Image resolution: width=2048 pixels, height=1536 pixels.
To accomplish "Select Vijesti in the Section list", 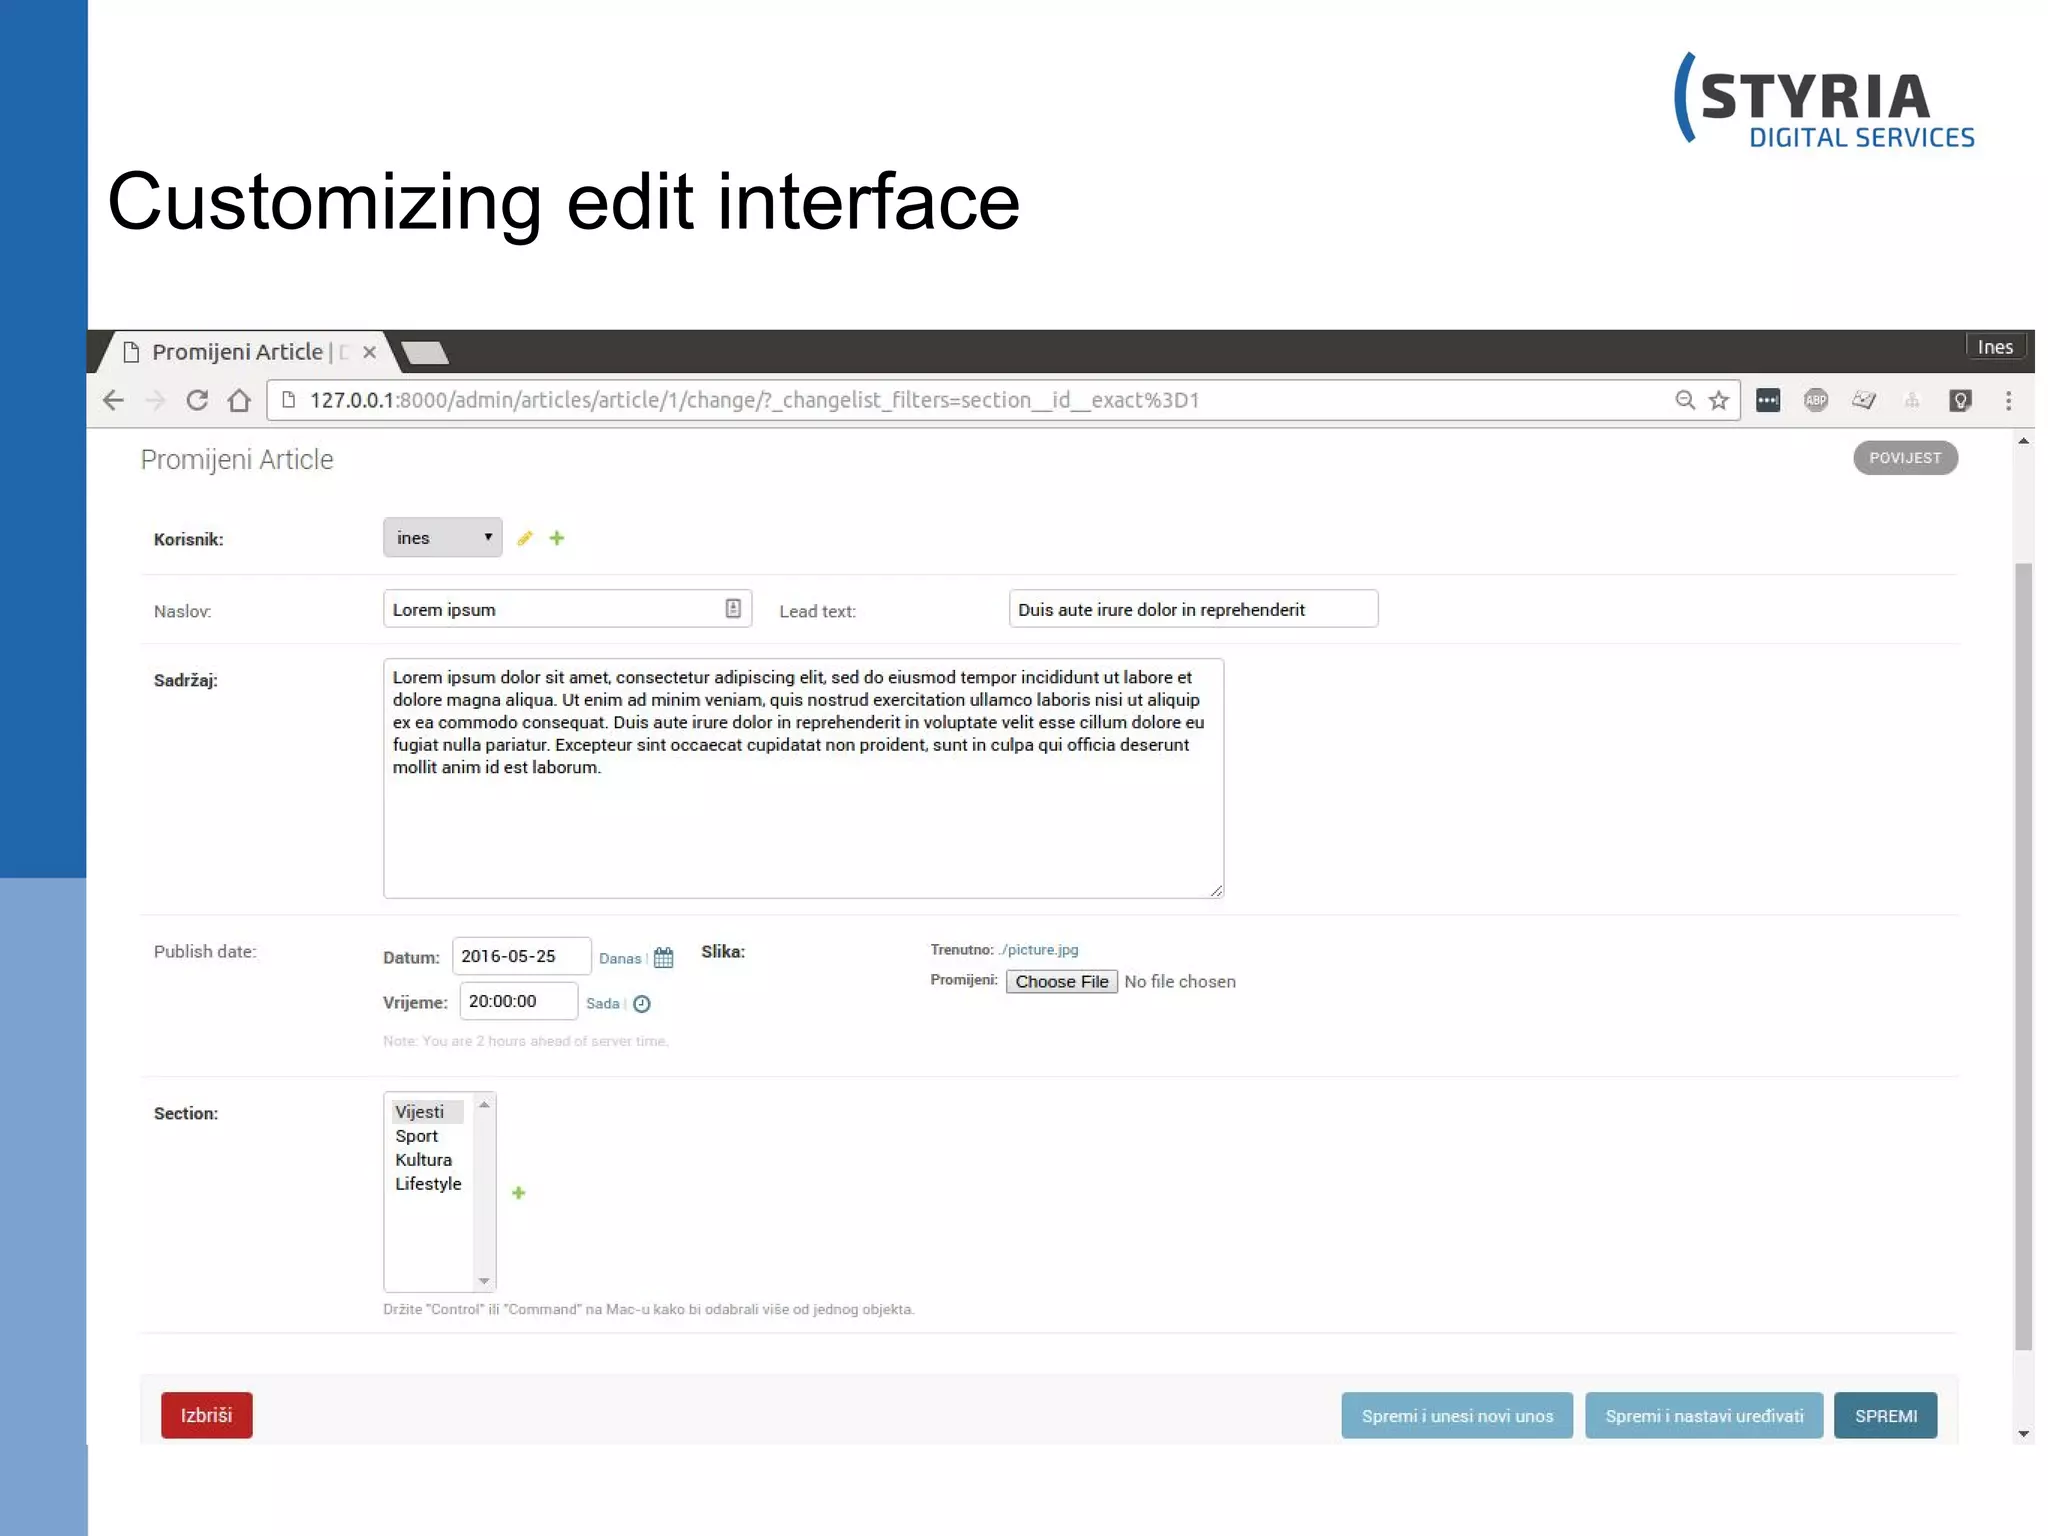I will click(x=428, y=1112).
